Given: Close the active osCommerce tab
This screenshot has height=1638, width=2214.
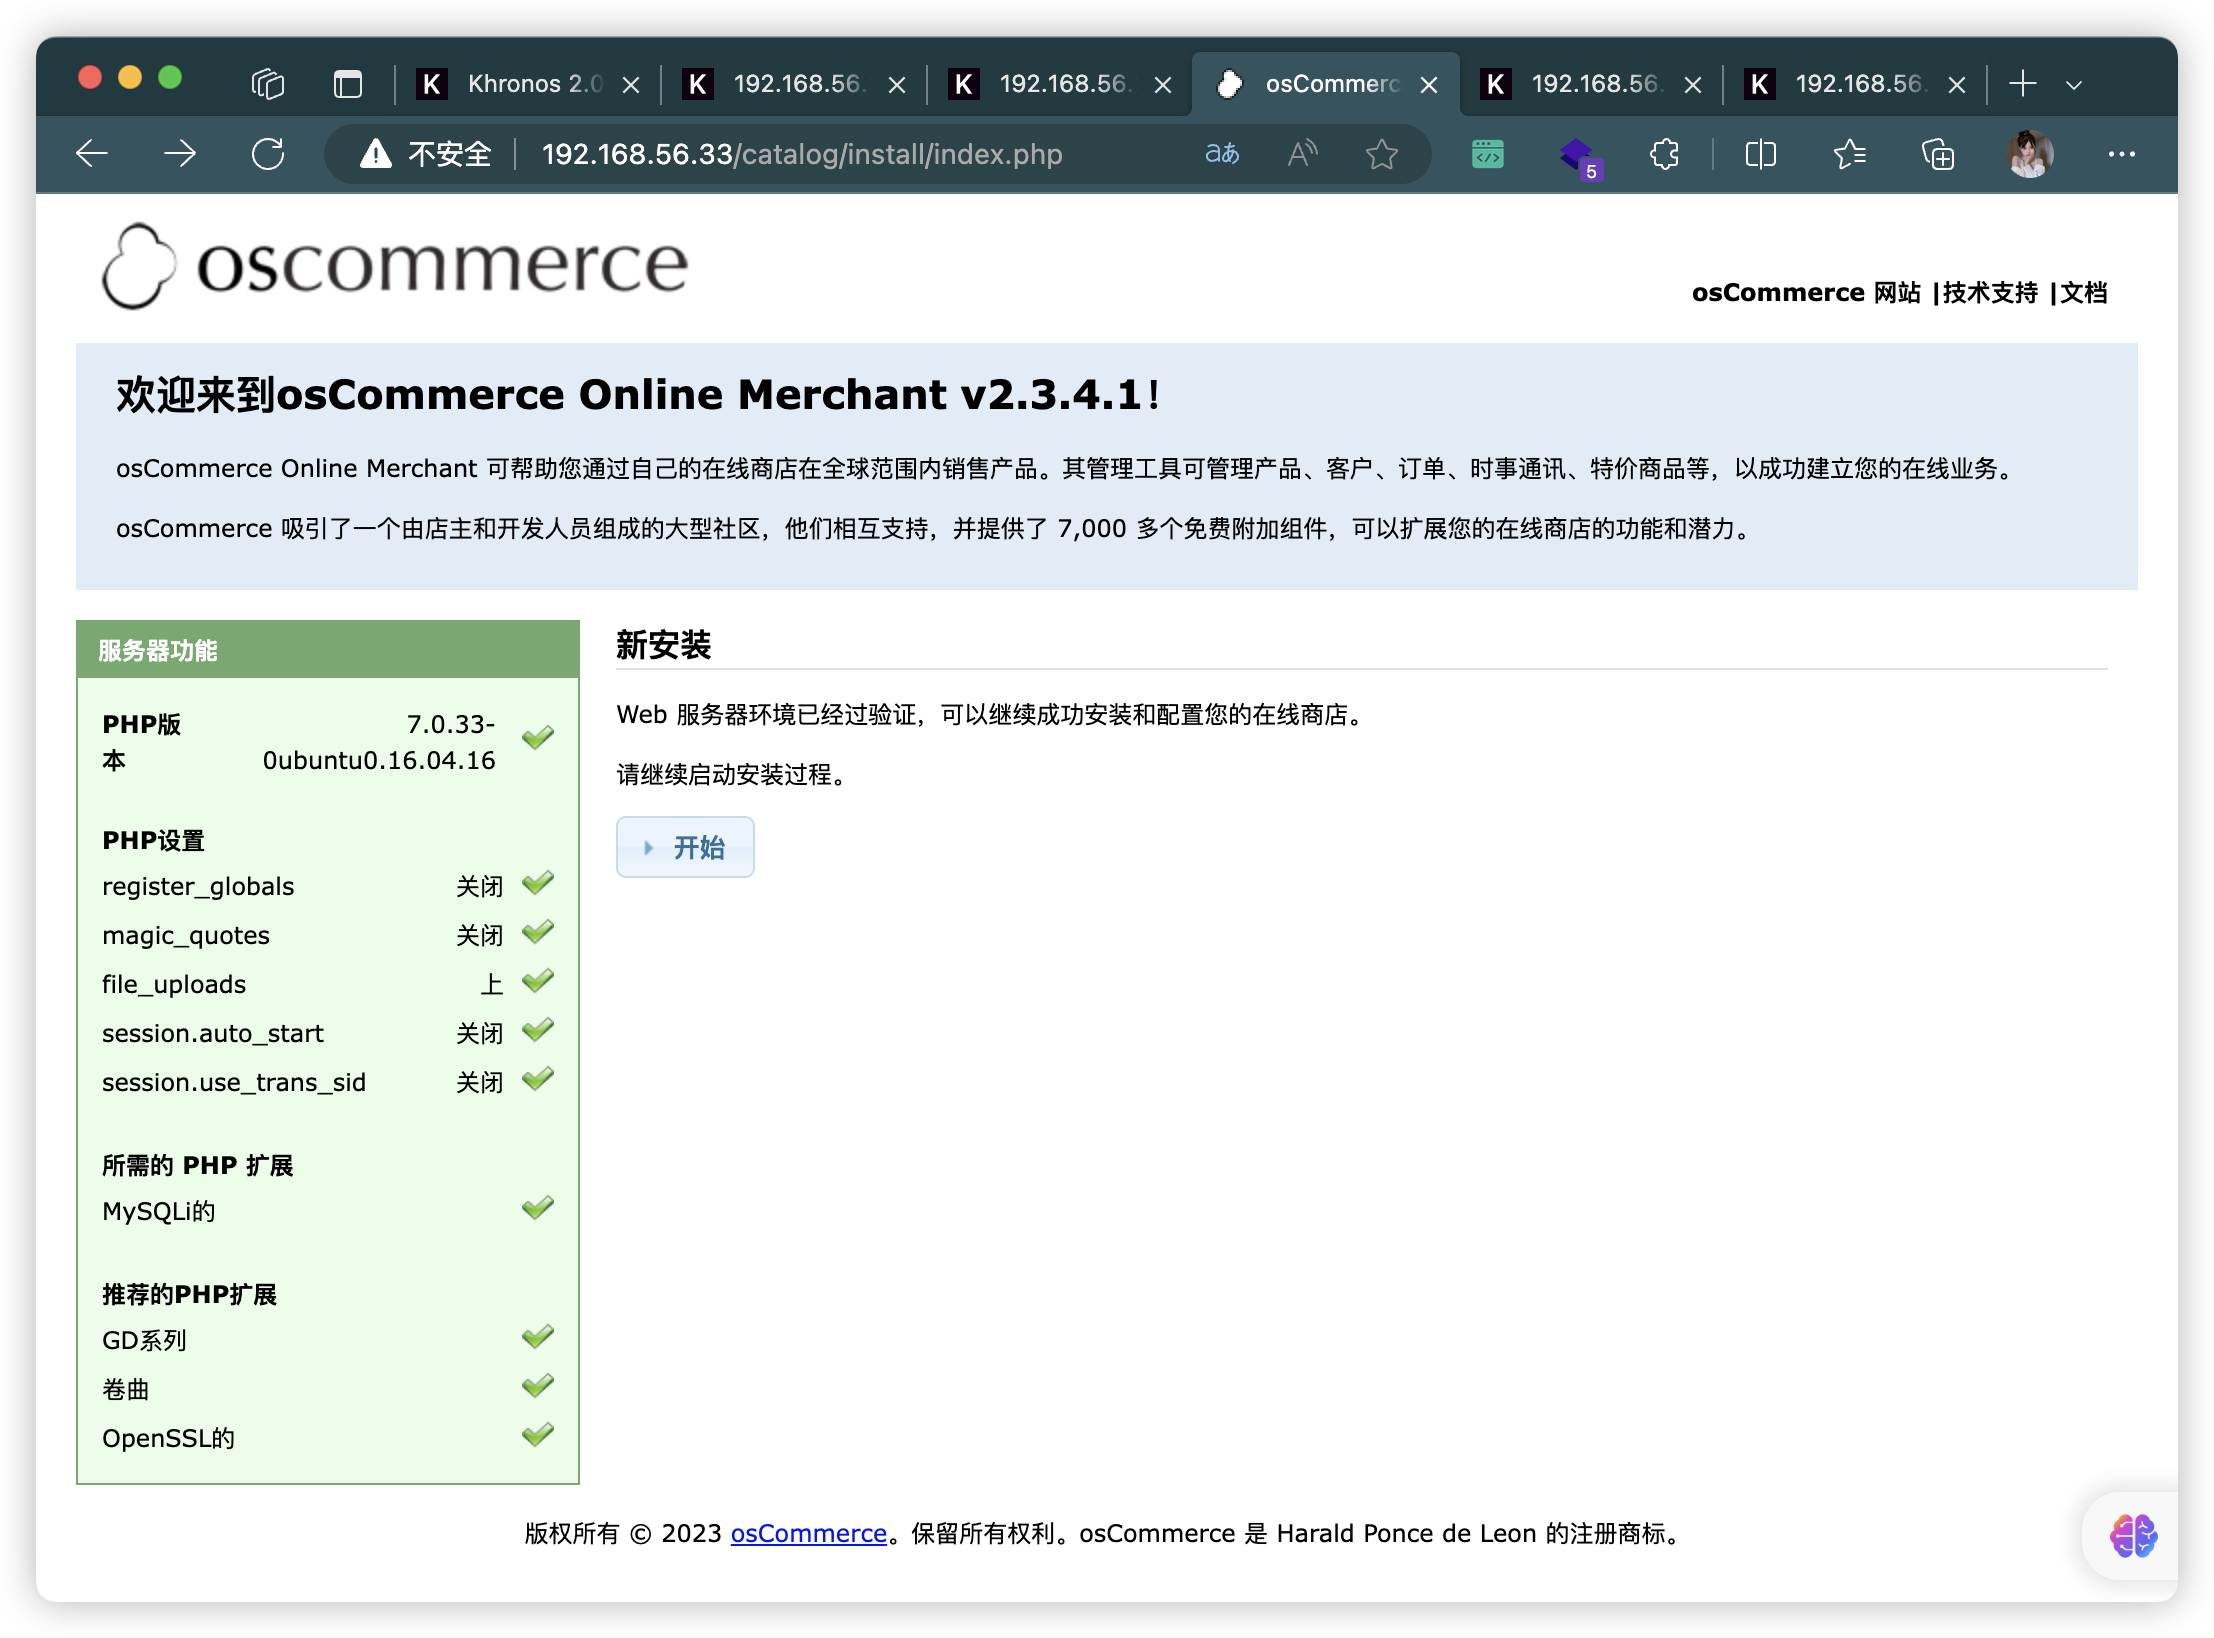Looking at the screenshot, I should [1429, 85].
